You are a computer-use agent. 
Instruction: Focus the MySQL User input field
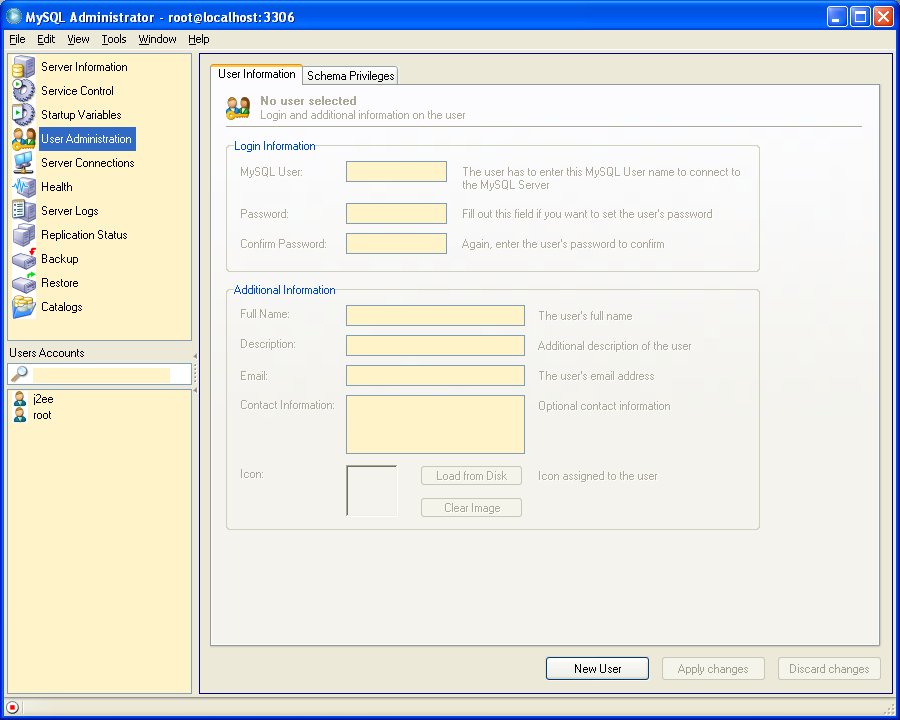pos(396,172)
